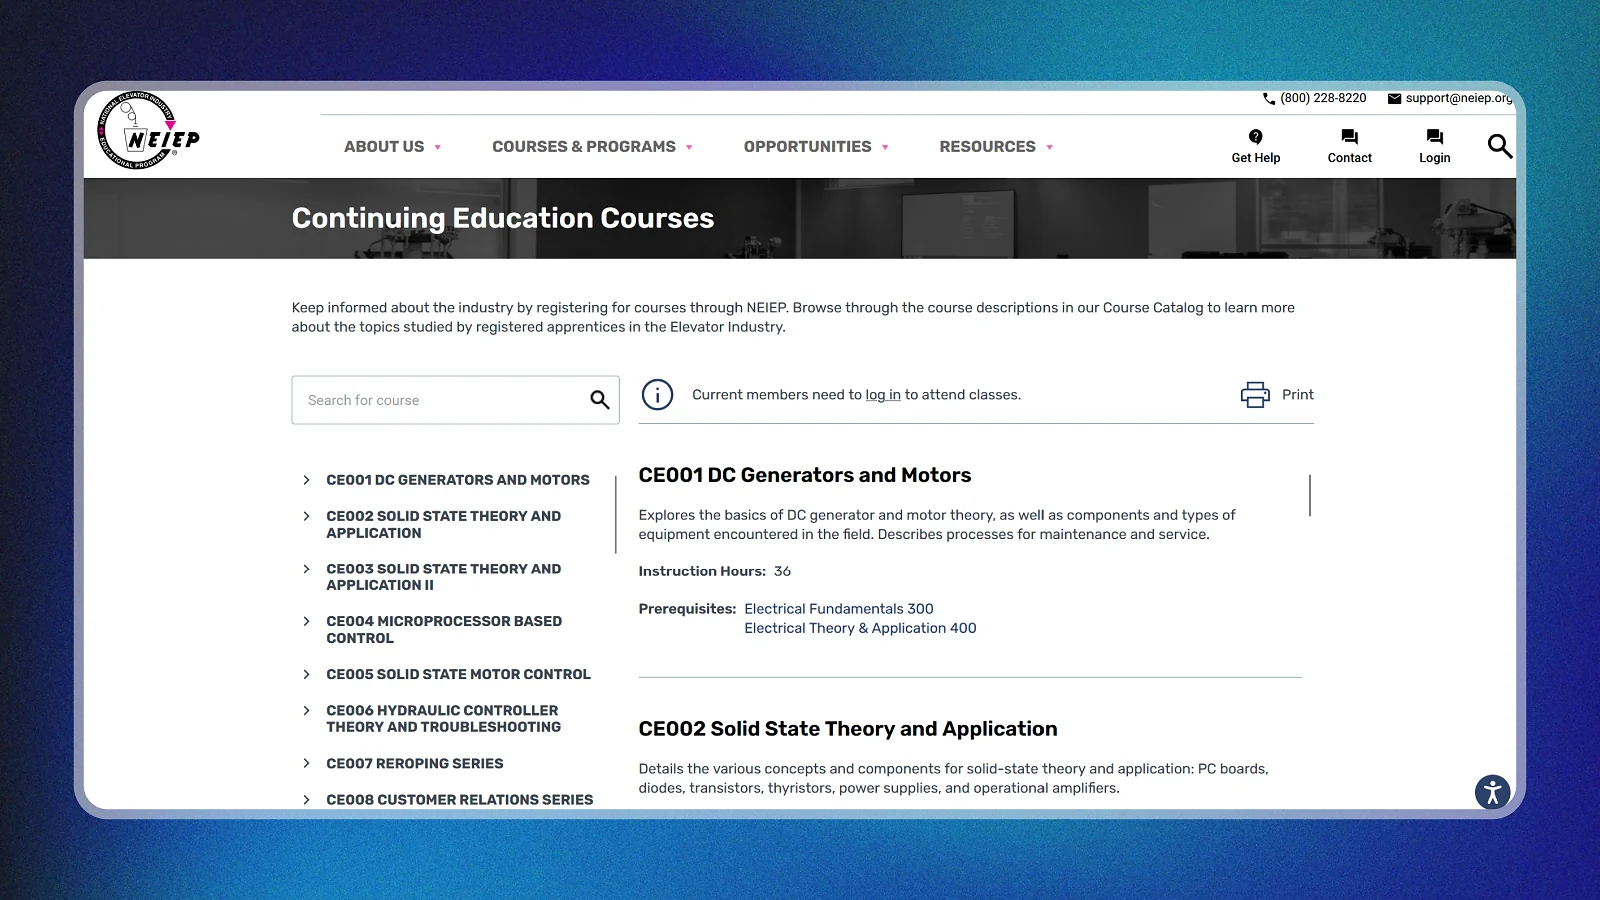Click the Get Help label
Viewport: 1600px width, 900px height.
tap(1256, 158)
